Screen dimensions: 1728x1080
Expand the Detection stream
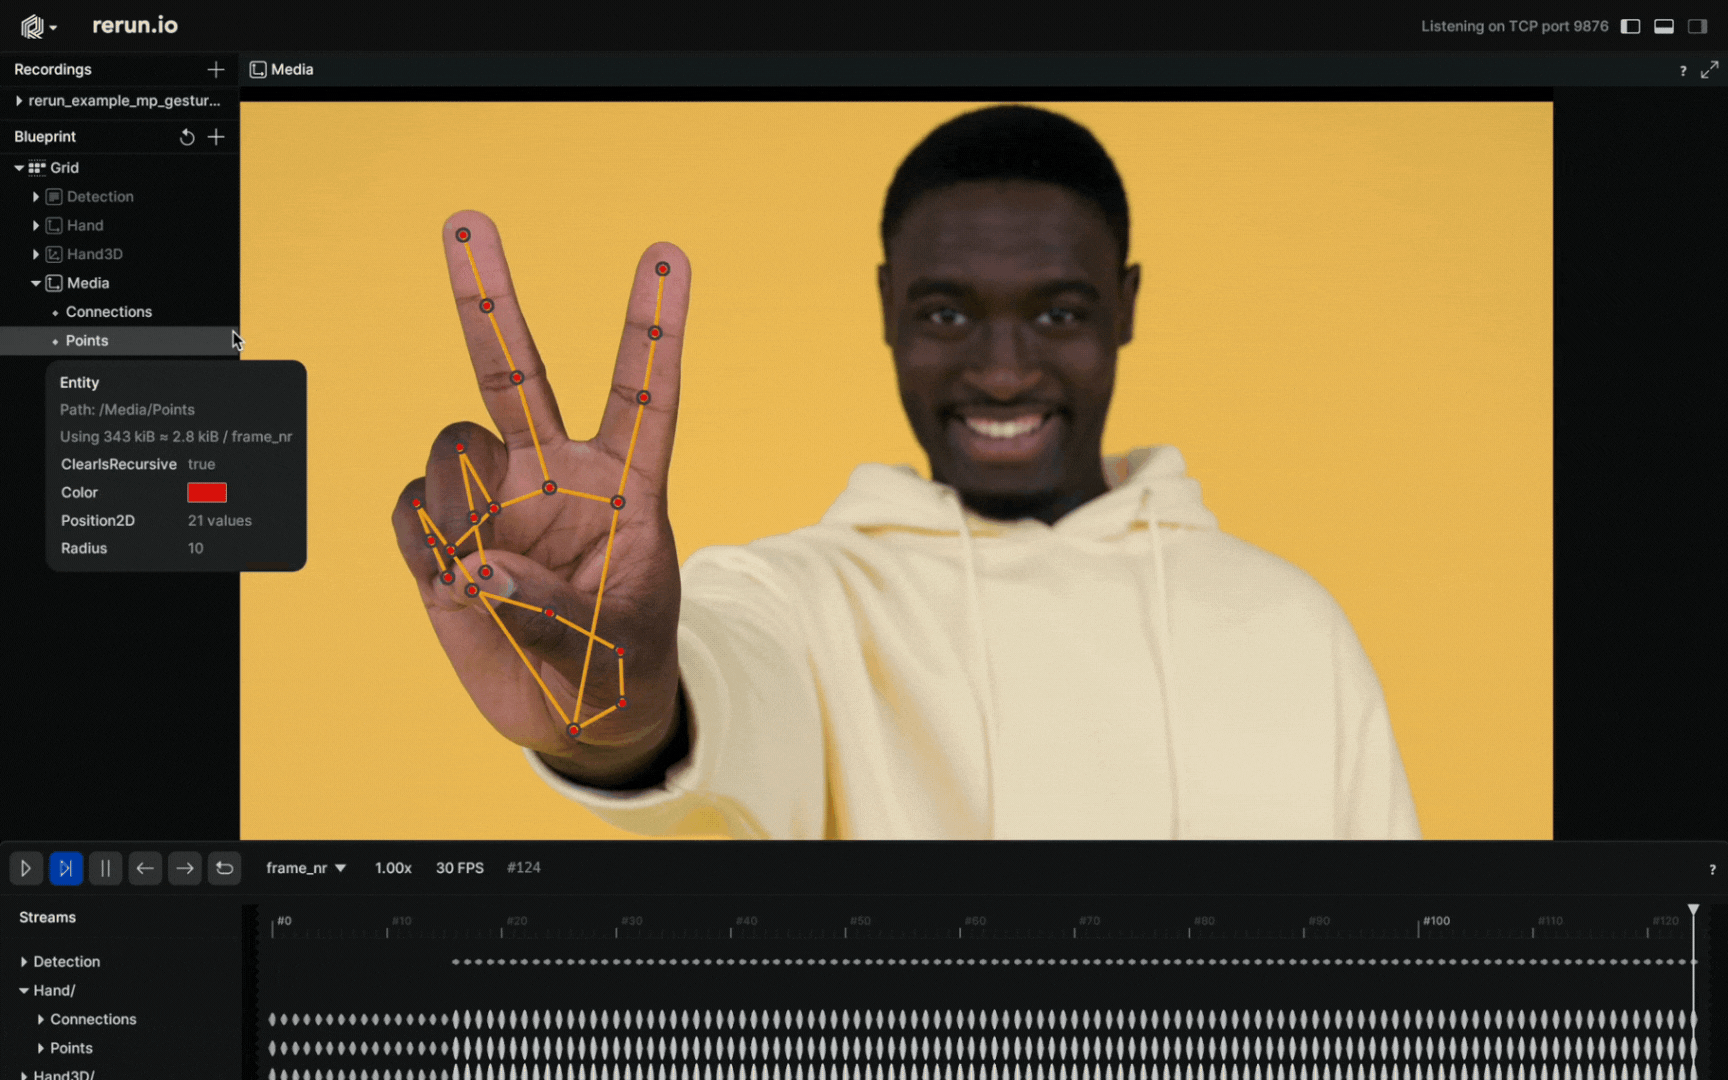point(24,962)
